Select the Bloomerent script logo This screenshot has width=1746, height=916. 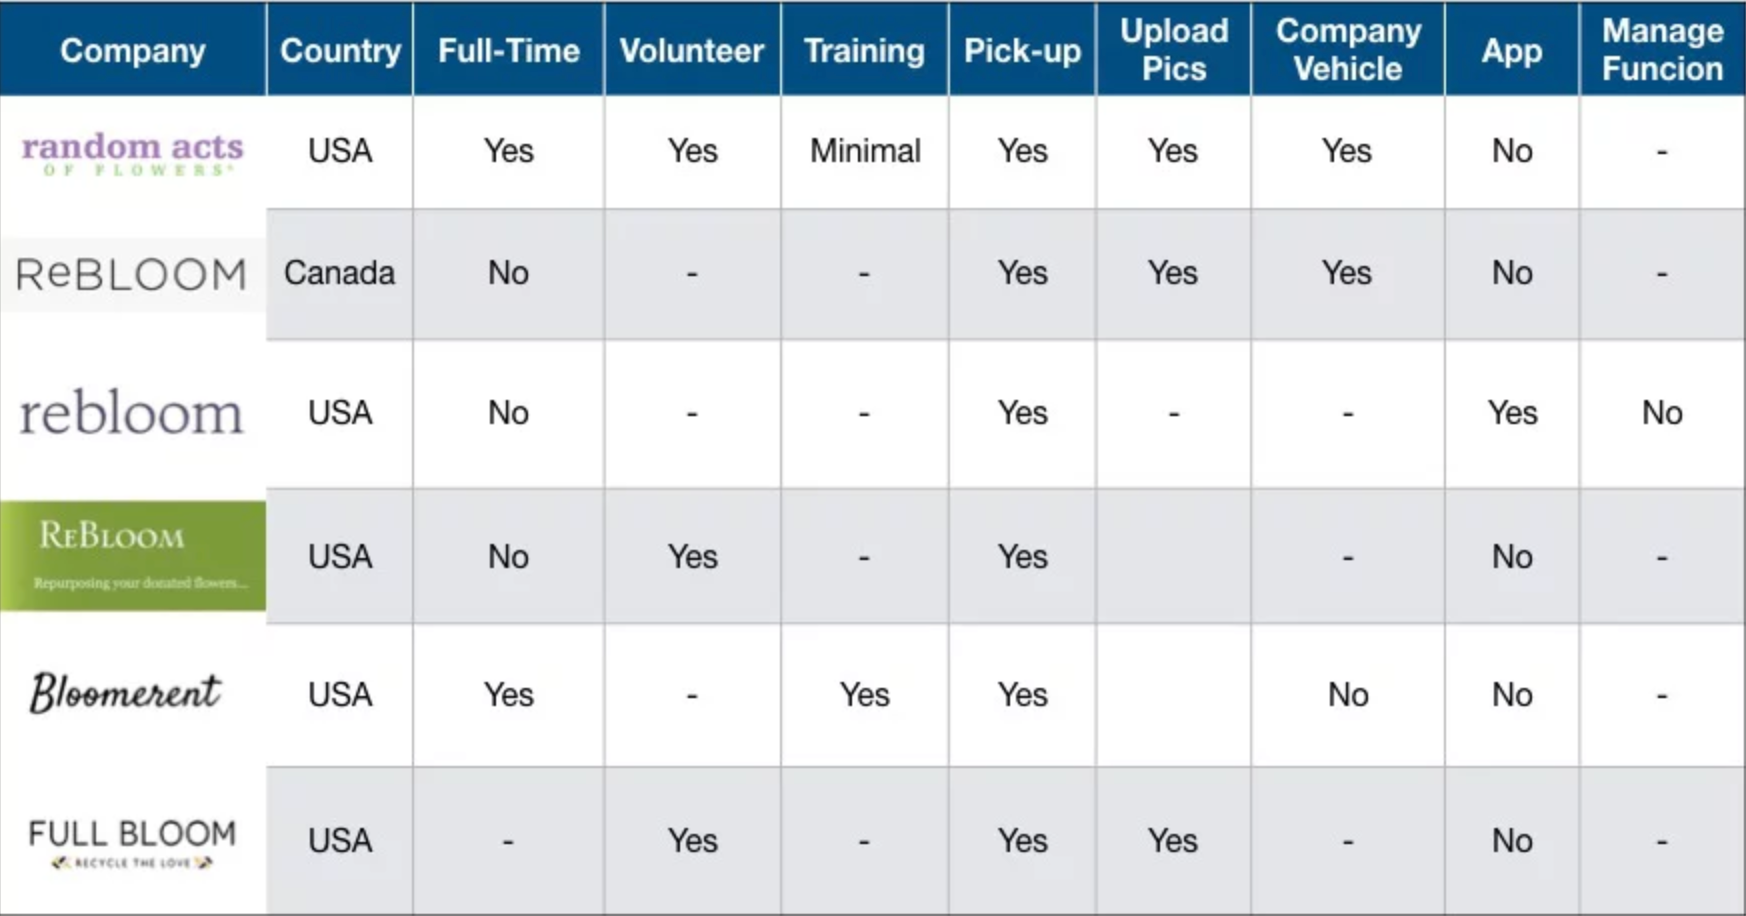(x=125, y=692)
